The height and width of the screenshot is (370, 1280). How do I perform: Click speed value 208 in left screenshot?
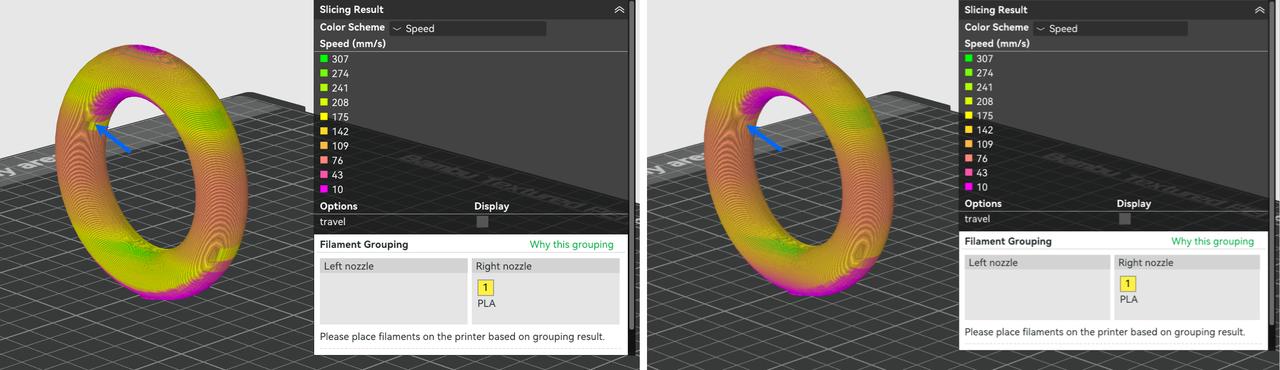(x=340, y=102)
